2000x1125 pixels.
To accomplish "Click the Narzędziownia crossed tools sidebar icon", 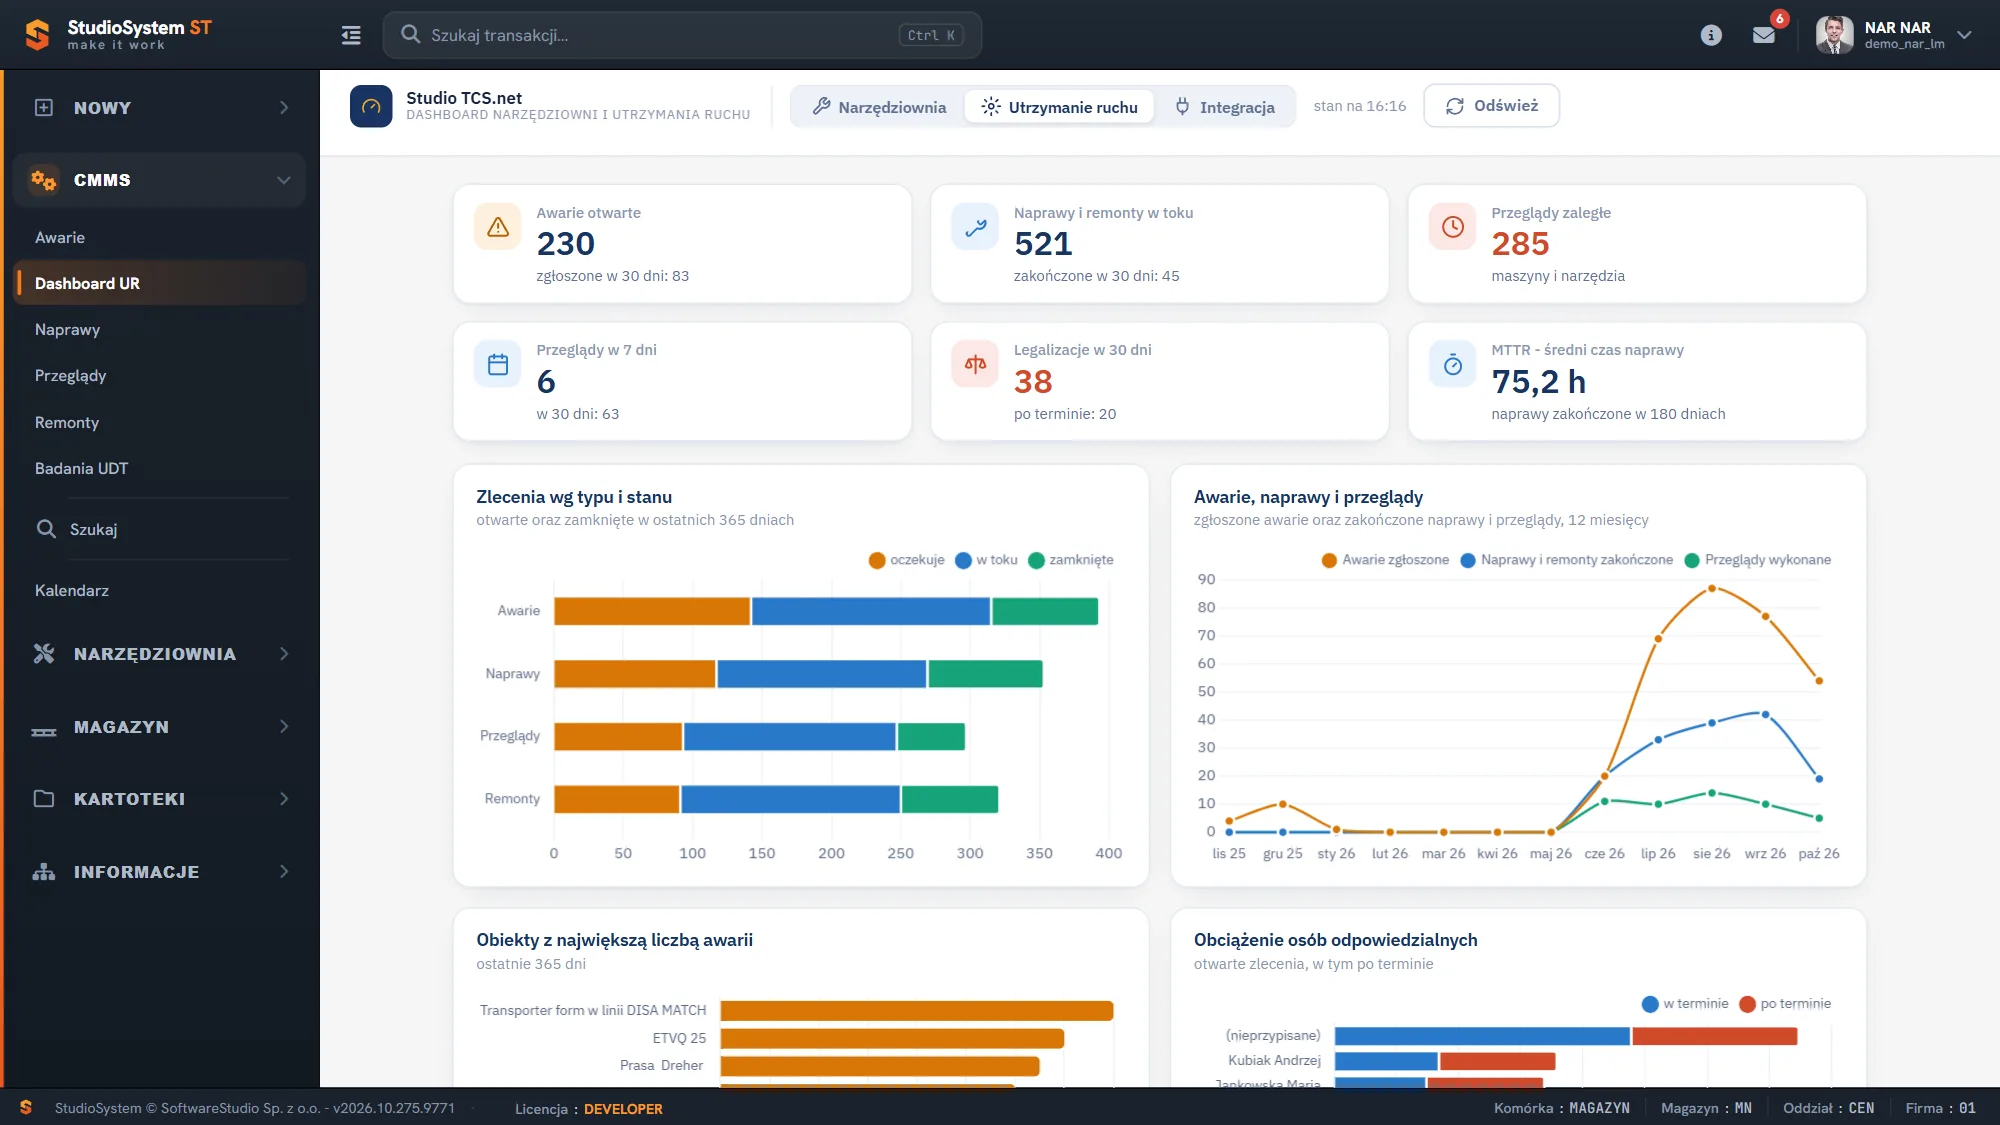I will (x=44, y=653).
